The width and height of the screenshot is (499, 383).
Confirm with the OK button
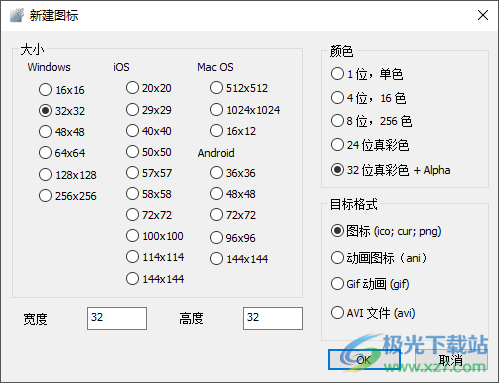[364, 360]
